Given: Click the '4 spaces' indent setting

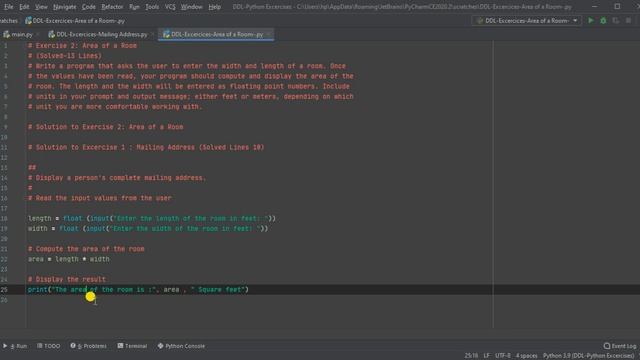Looking at the screenshot, I should pyautogui.click(x=527, y=356).
